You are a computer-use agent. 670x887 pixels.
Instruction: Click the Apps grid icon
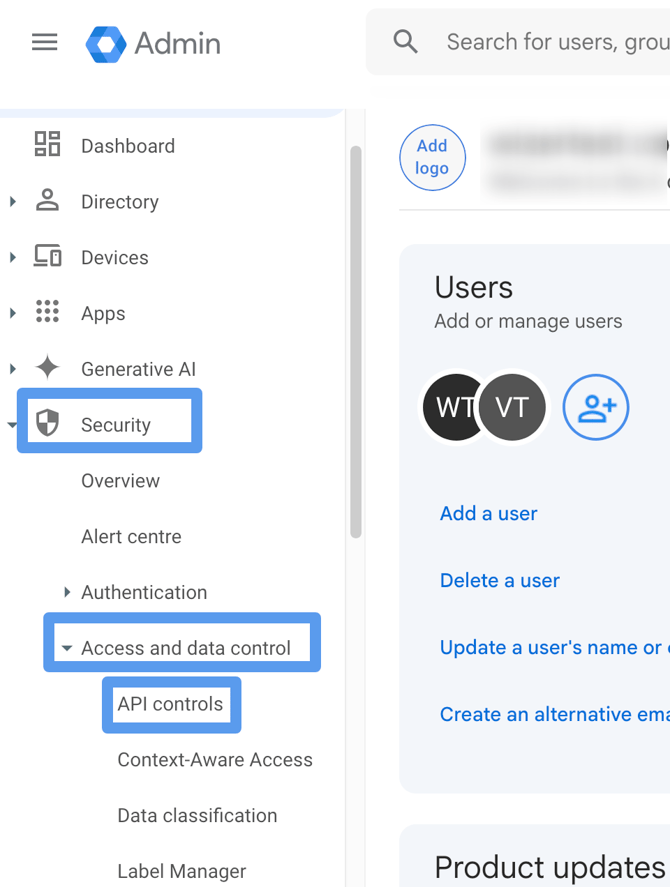click(x=47, y=313)
